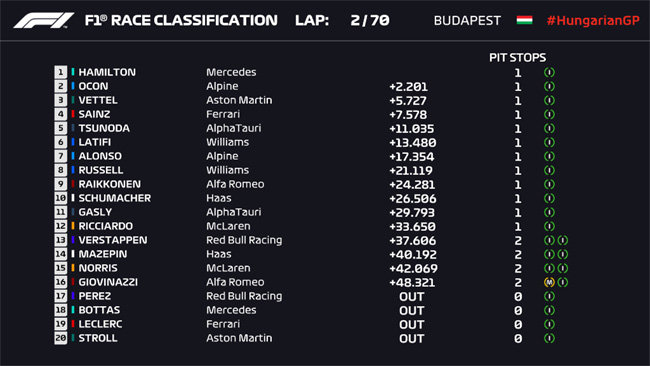This screenshot has width=650, height=366.
Task: Click Perez's intermediate tyre icon
Action: [549, 296]
